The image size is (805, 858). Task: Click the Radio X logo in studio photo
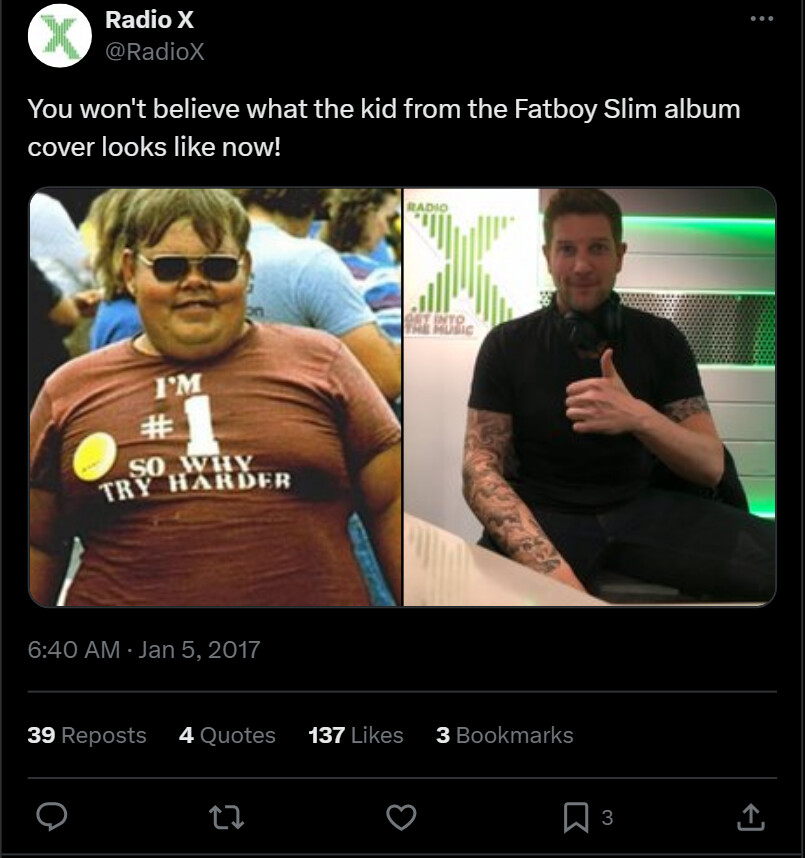462,267
